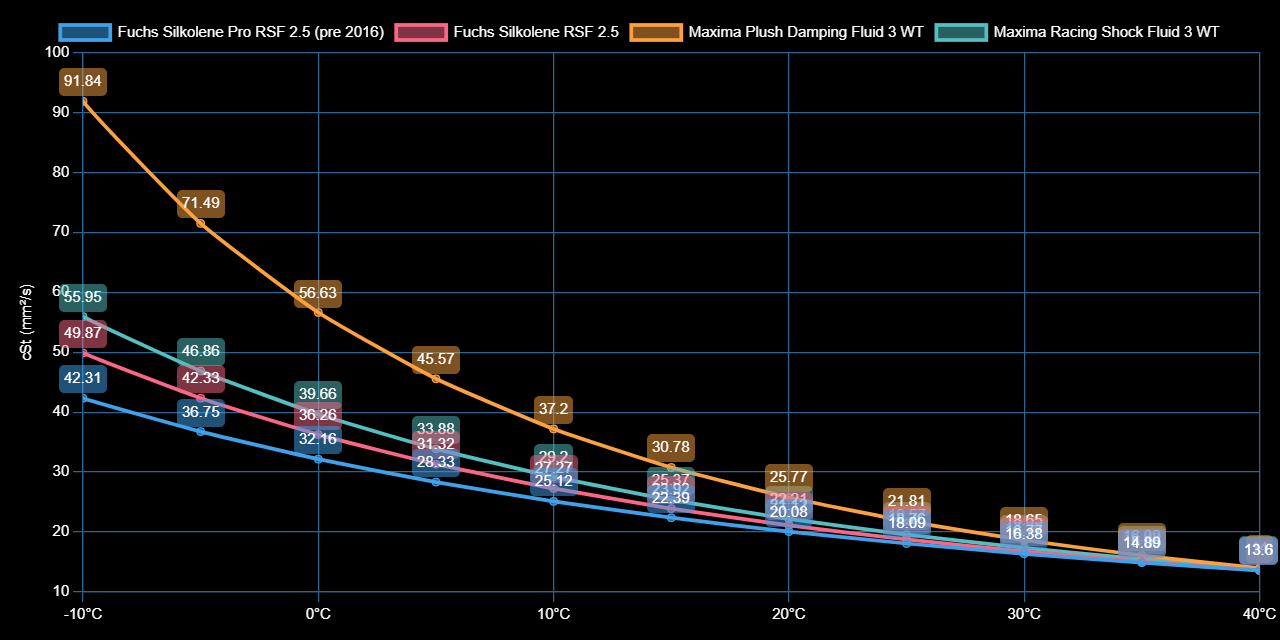Click the 55.95 teal data label
This screenshot has width=1280, height=640.
point(83,296)
